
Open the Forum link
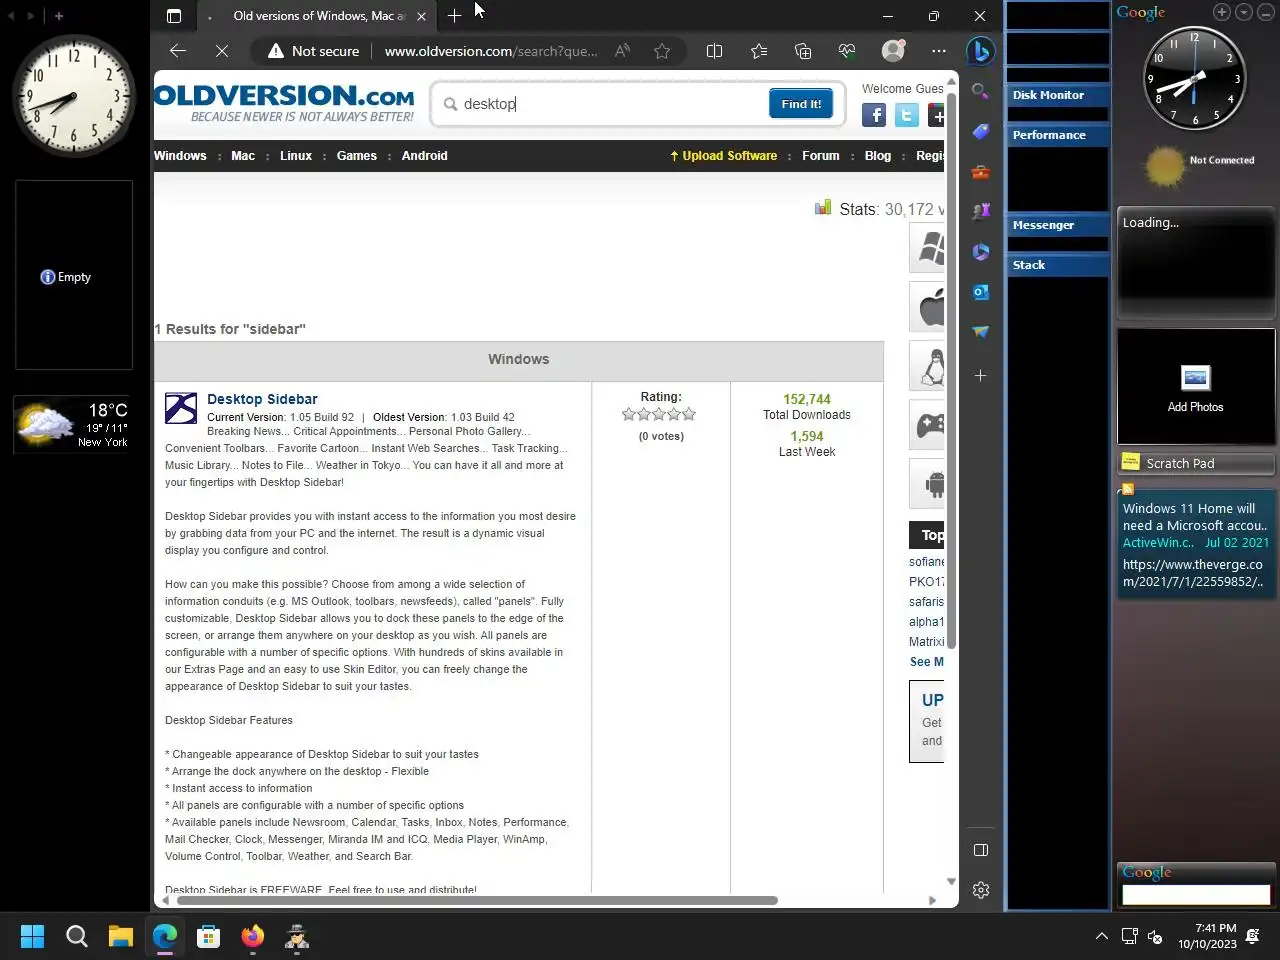click(821, 156)
